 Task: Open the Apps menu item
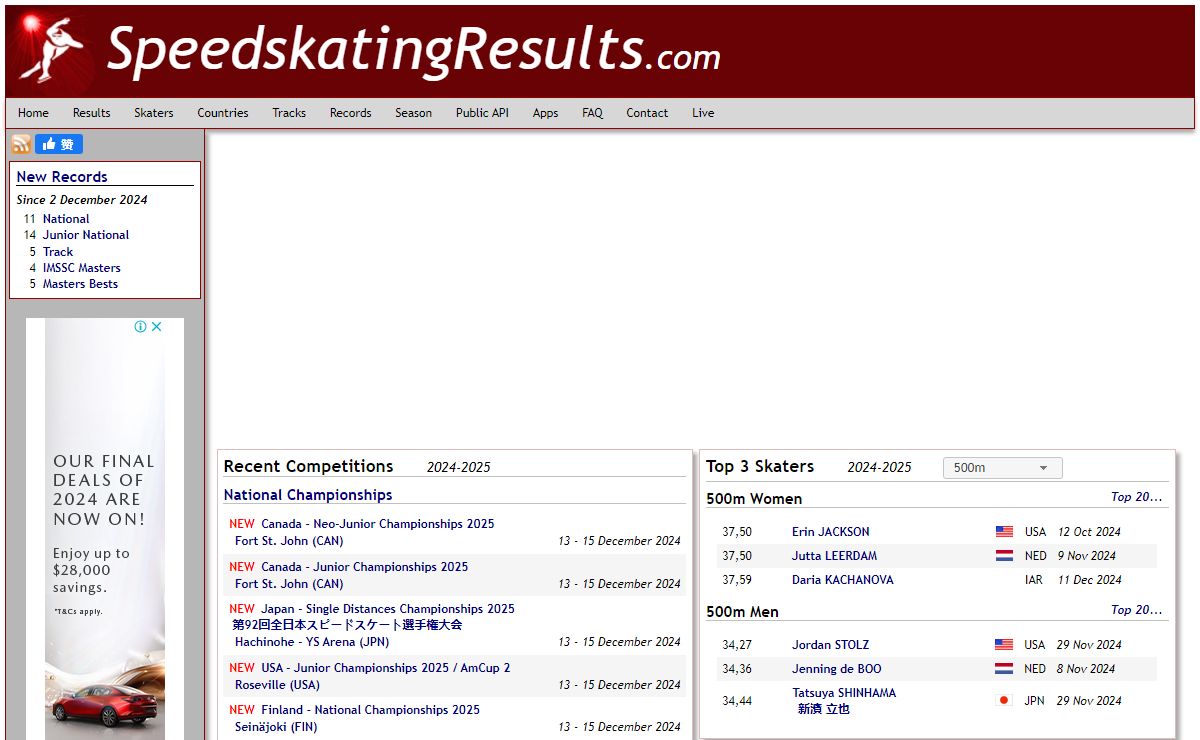545,113
